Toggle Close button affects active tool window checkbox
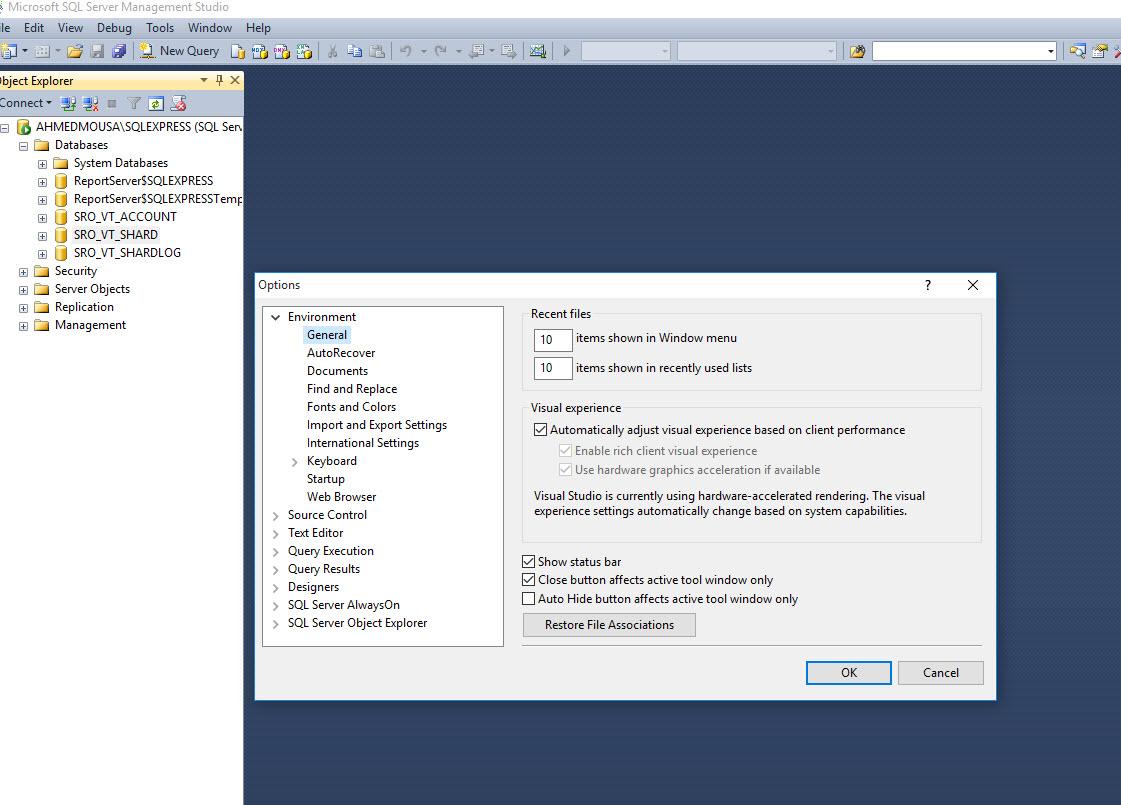This screenshot has width=1121, height=805. (x=528, y=580)
